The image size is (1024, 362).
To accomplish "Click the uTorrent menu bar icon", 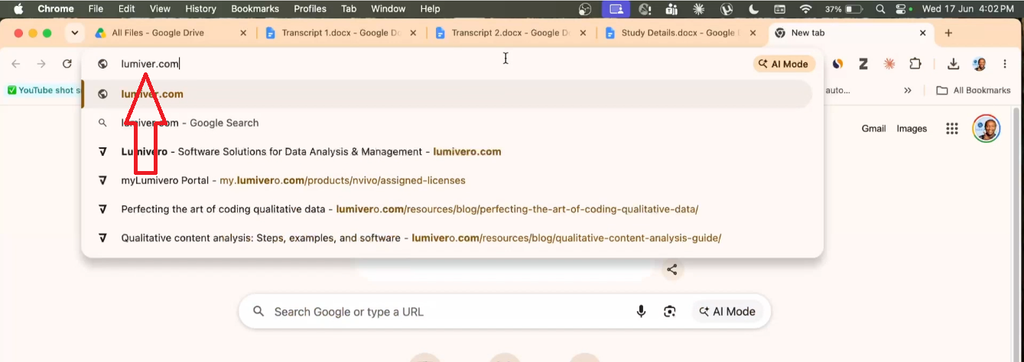I will tap(726, 9).
